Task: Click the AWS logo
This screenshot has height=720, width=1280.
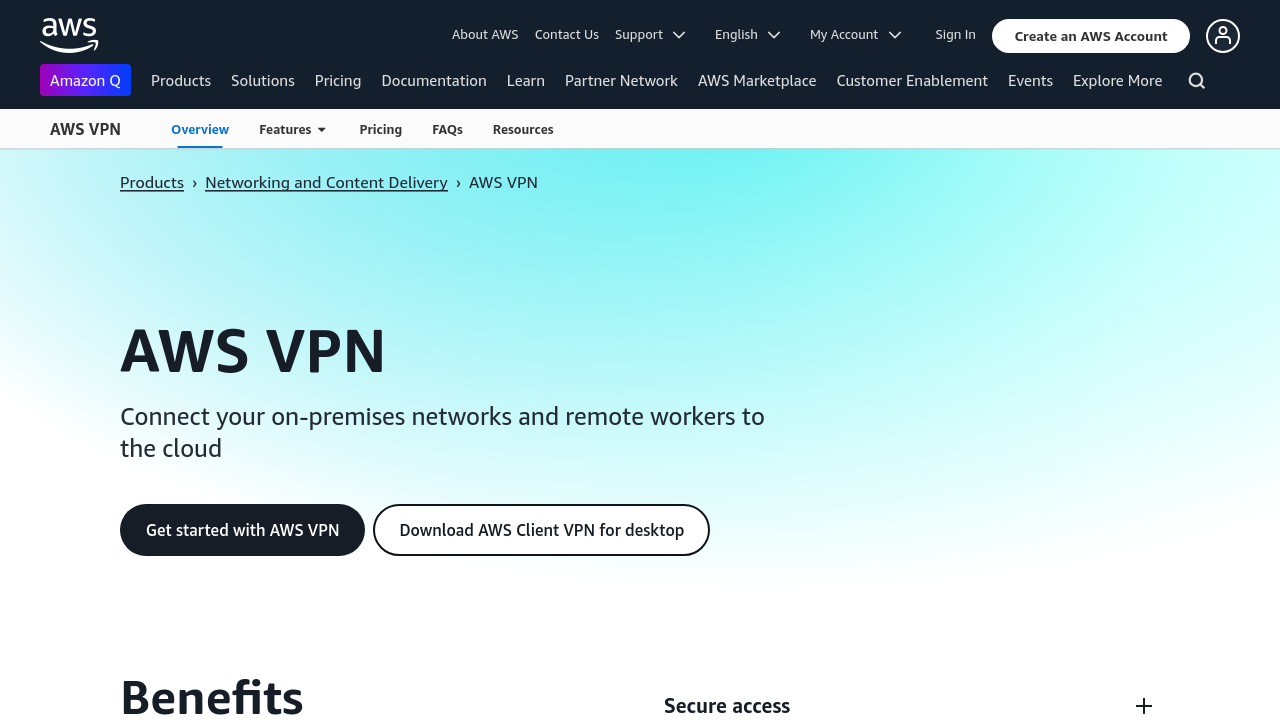Action: [x=69, y=35]
